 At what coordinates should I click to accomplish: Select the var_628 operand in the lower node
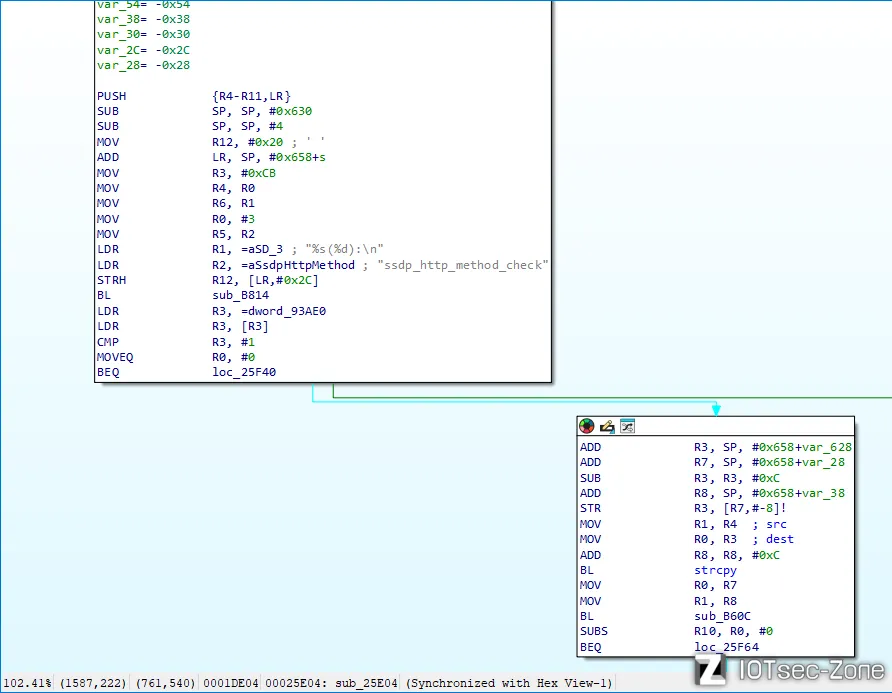tap(827, 447)
